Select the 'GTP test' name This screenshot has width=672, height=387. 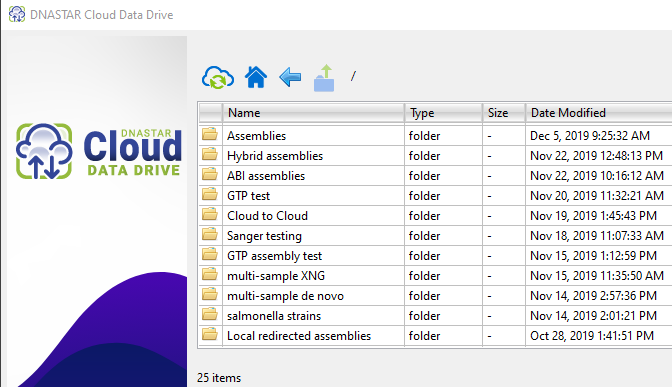(248, 196)
